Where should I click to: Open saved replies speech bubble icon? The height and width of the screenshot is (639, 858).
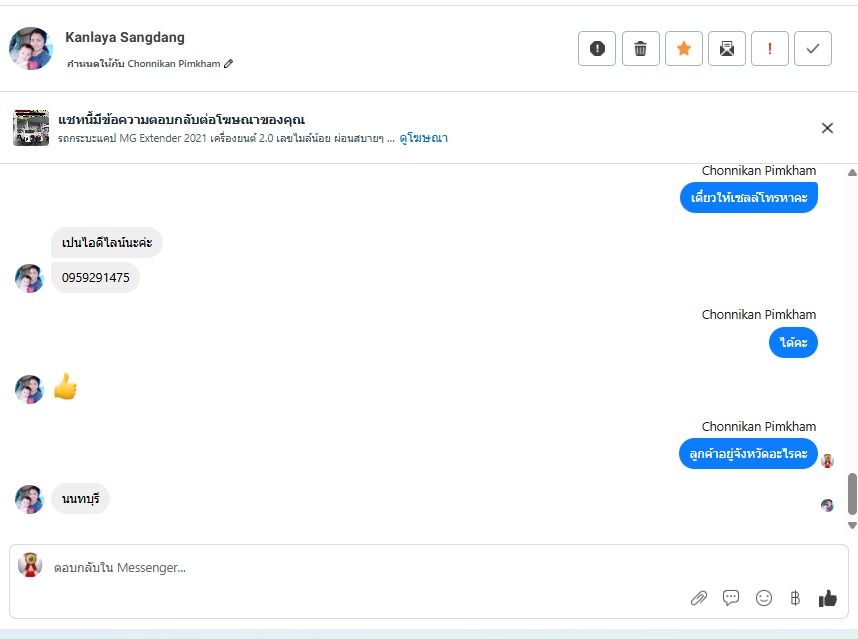(731, 598)
